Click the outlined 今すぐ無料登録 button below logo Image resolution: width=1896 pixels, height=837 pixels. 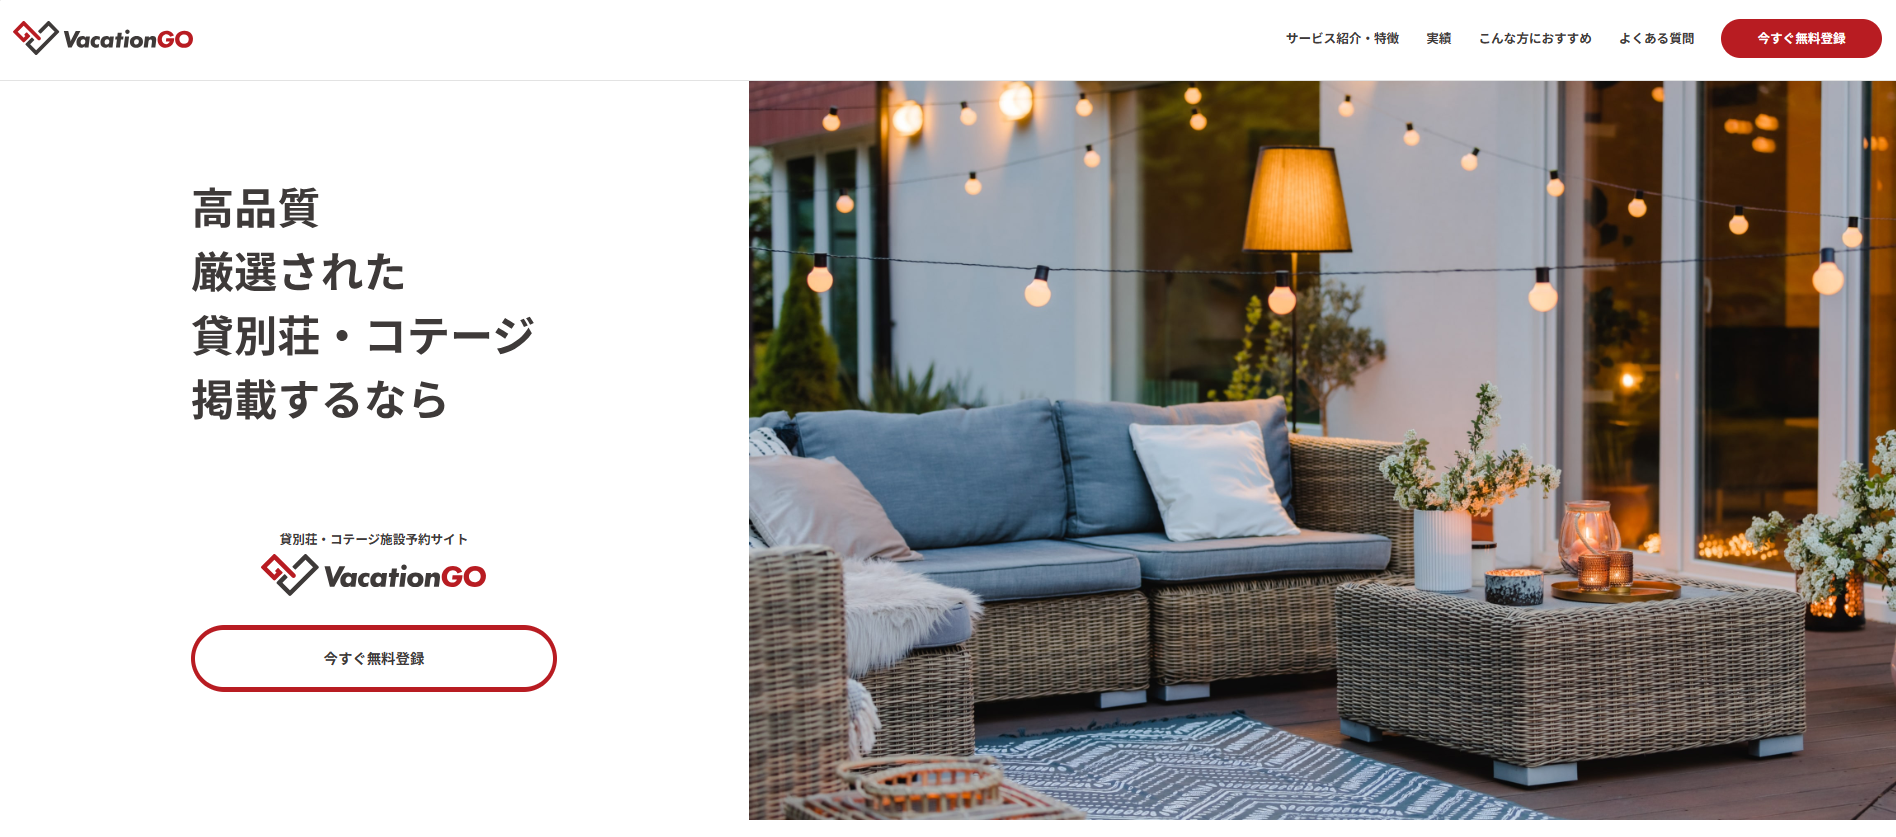374,658
